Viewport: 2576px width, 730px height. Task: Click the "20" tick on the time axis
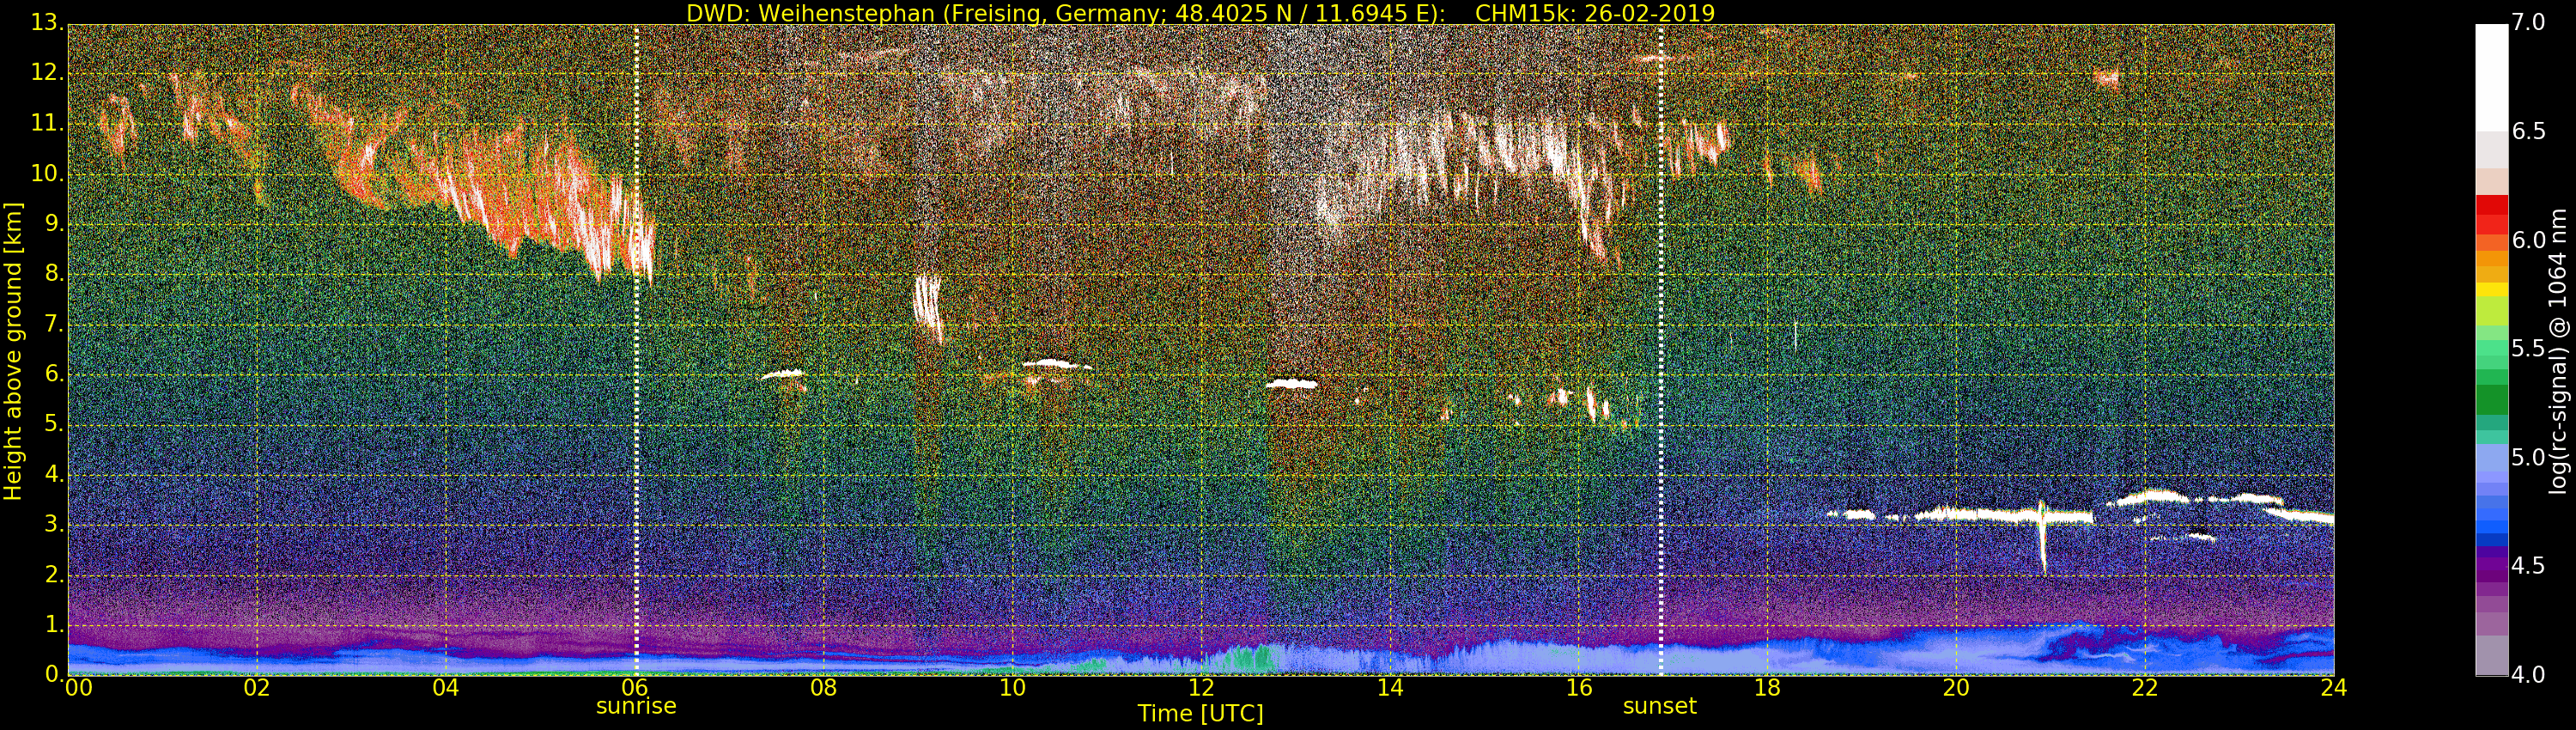coord(1956,688)
